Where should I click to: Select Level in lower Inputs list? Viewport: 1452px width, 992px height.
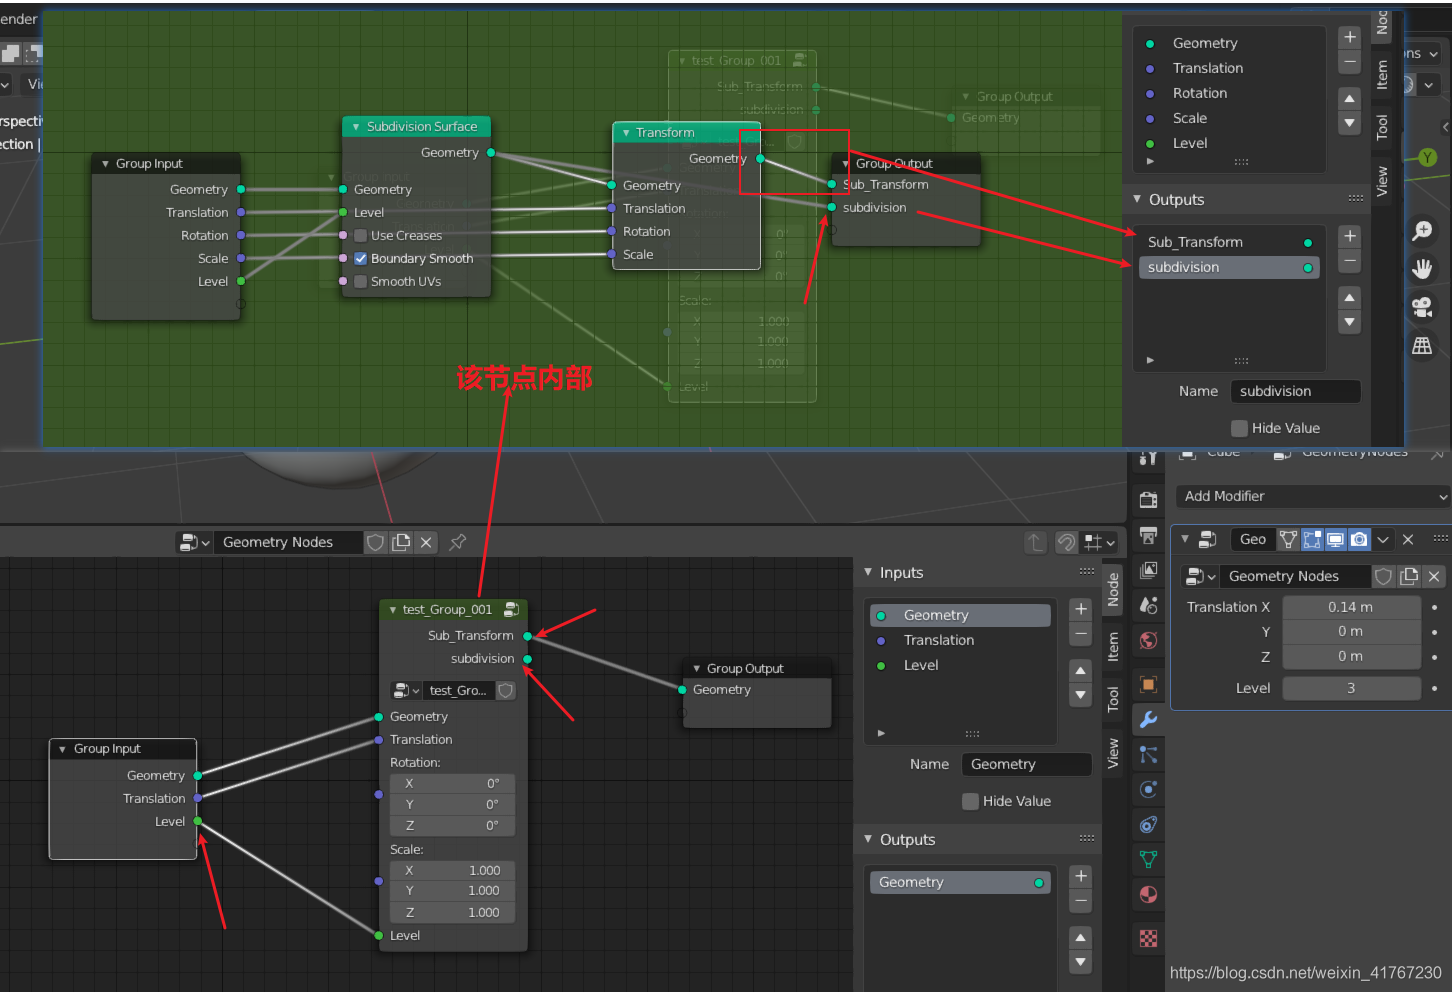[x=960, y=665]
